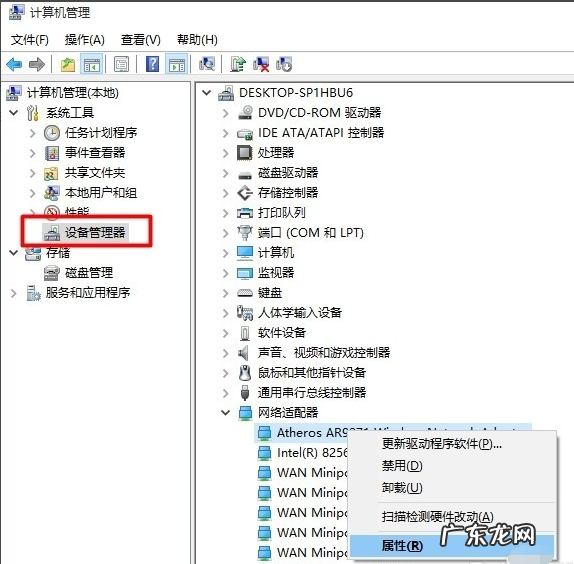Select the 计算机 device category
This screenshot has height=564, width=574.
coord(276,253)
